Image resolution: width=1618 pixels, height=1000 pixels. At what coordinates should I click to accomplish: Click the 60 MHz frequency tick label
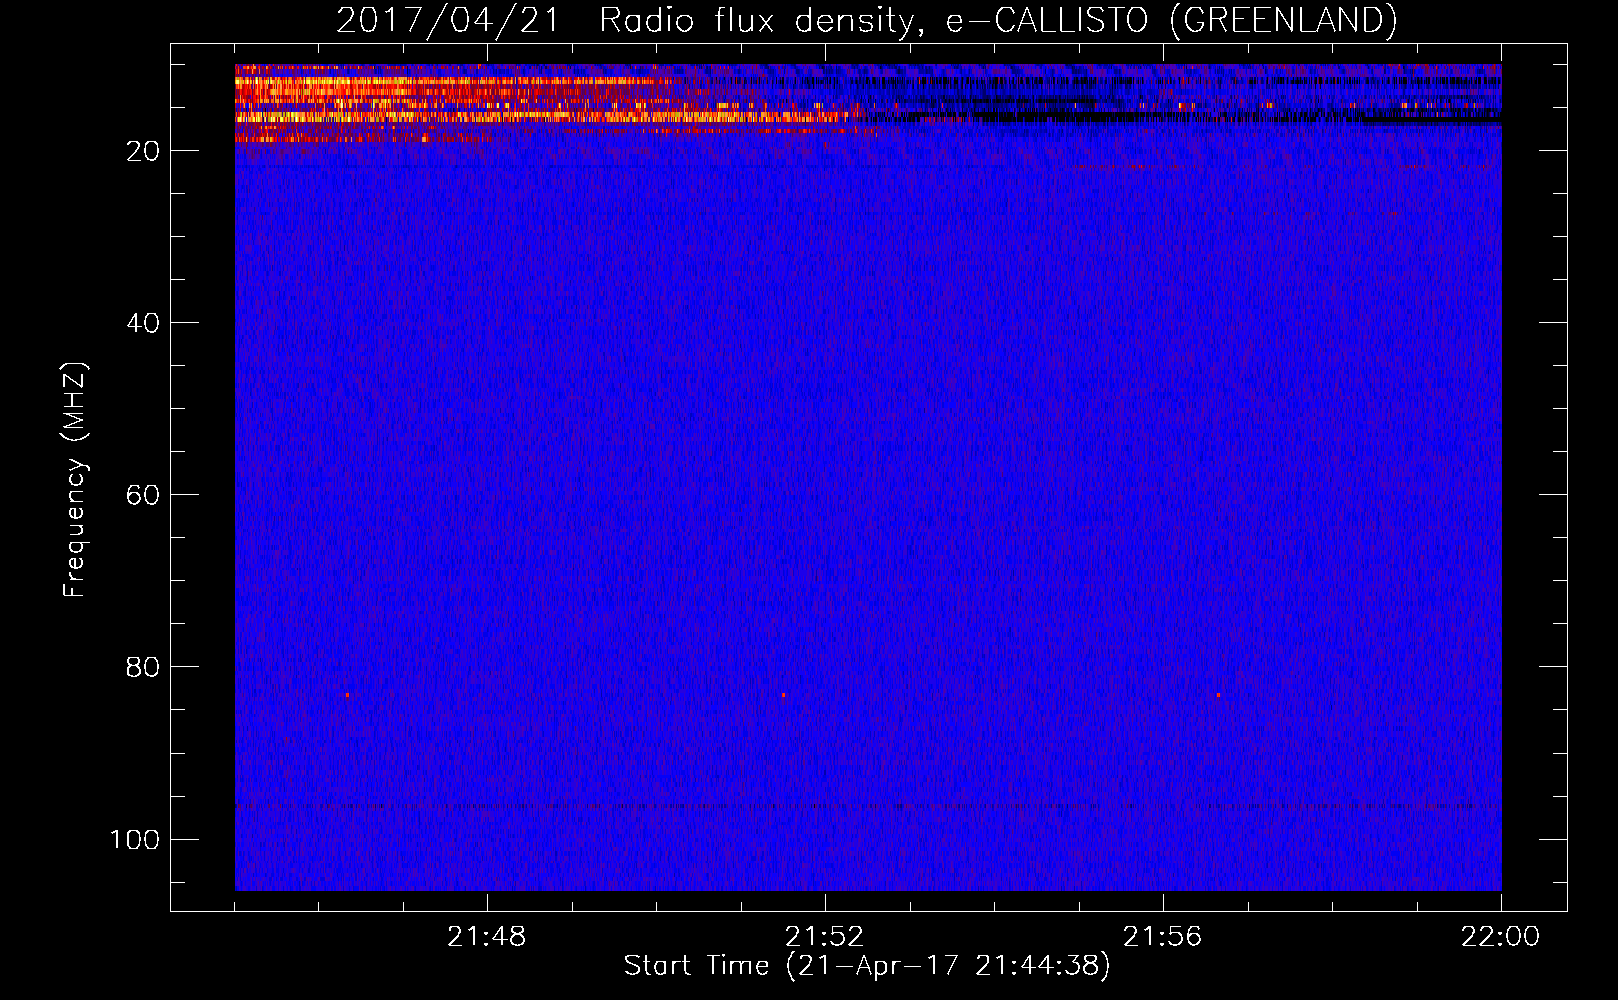[x=143, y=495]
